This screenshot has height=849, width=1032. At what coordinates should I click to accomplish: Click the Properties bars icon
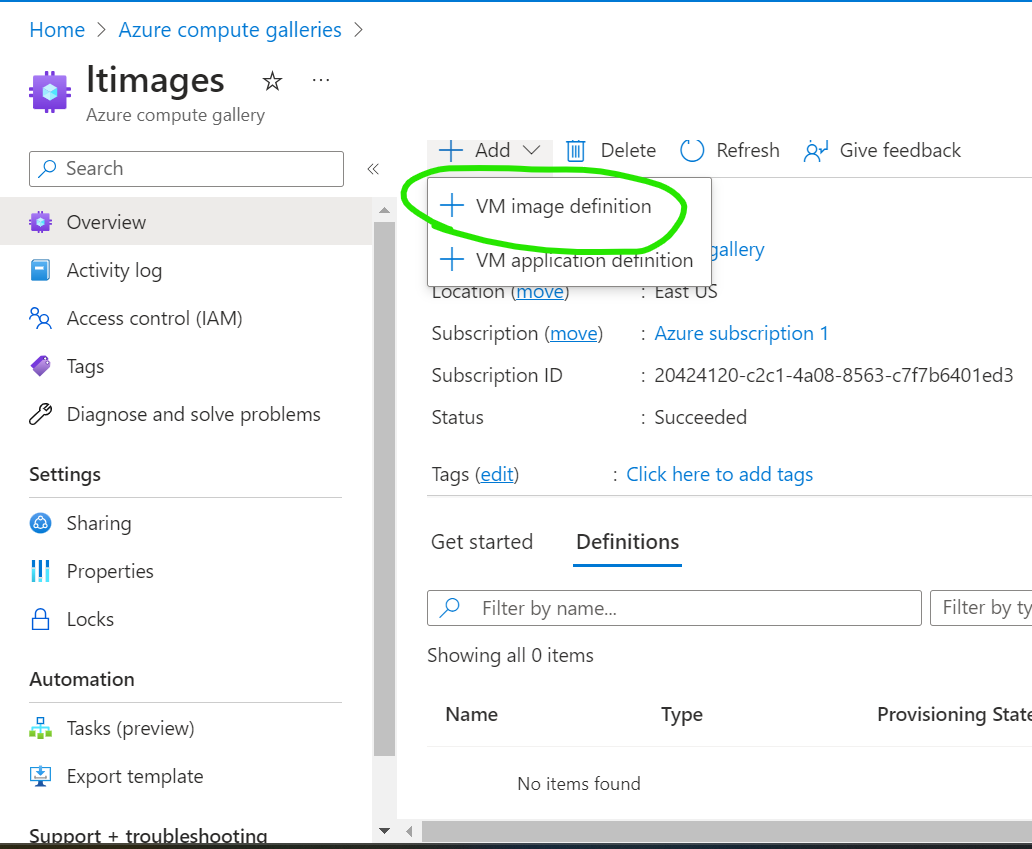point(41,571)
